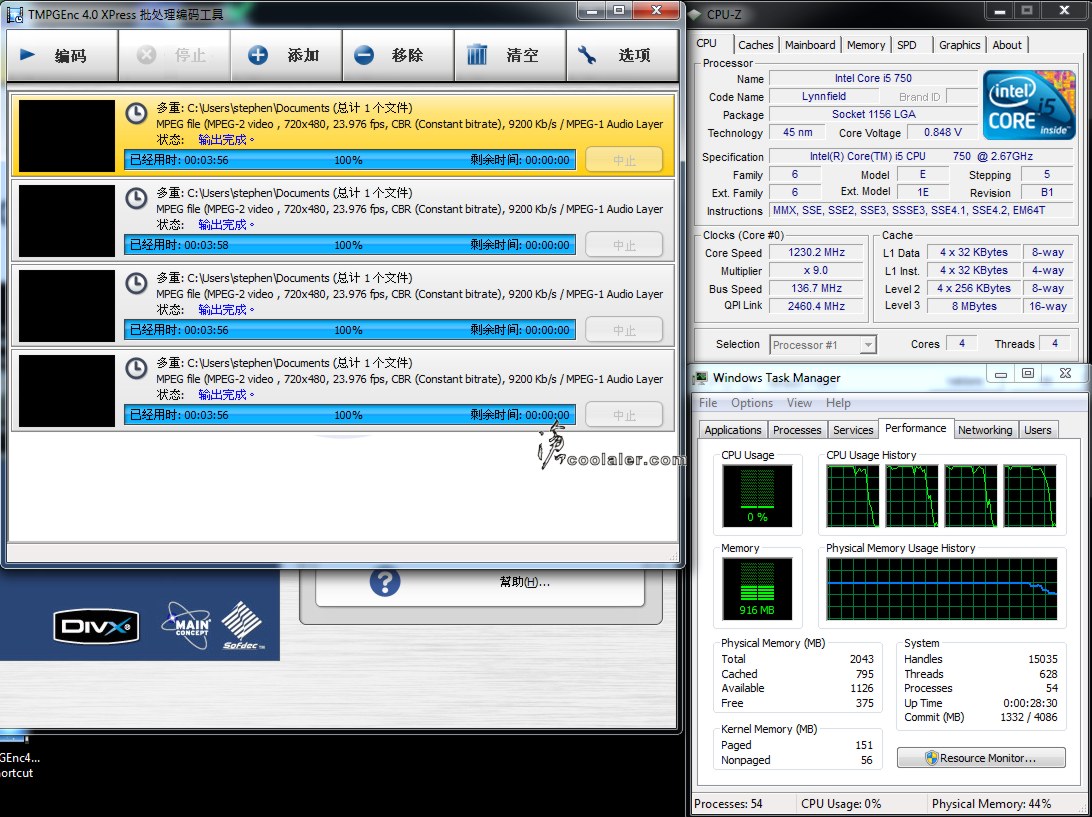Click the Multiplier value "x 9.0"
The height and width of the screenshot is (817, 1092).
[816, 270]
